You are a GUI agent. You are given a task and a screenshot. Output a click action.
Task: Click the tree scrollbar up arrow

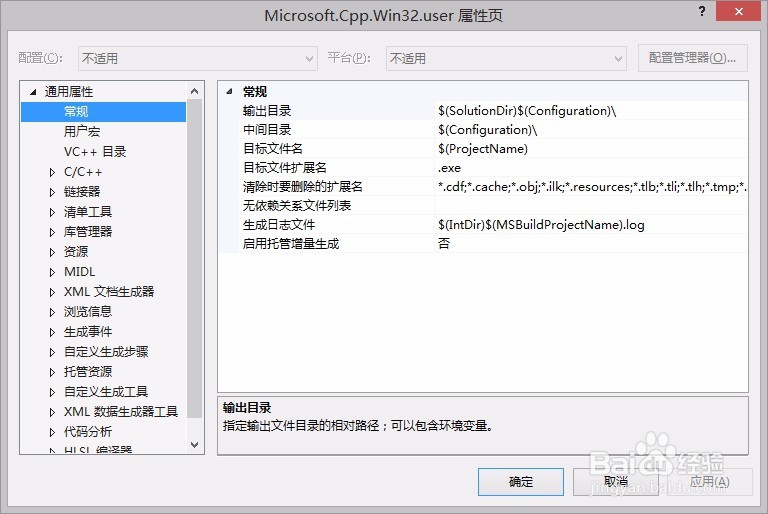pyautogui.click(x=194, y=91)
